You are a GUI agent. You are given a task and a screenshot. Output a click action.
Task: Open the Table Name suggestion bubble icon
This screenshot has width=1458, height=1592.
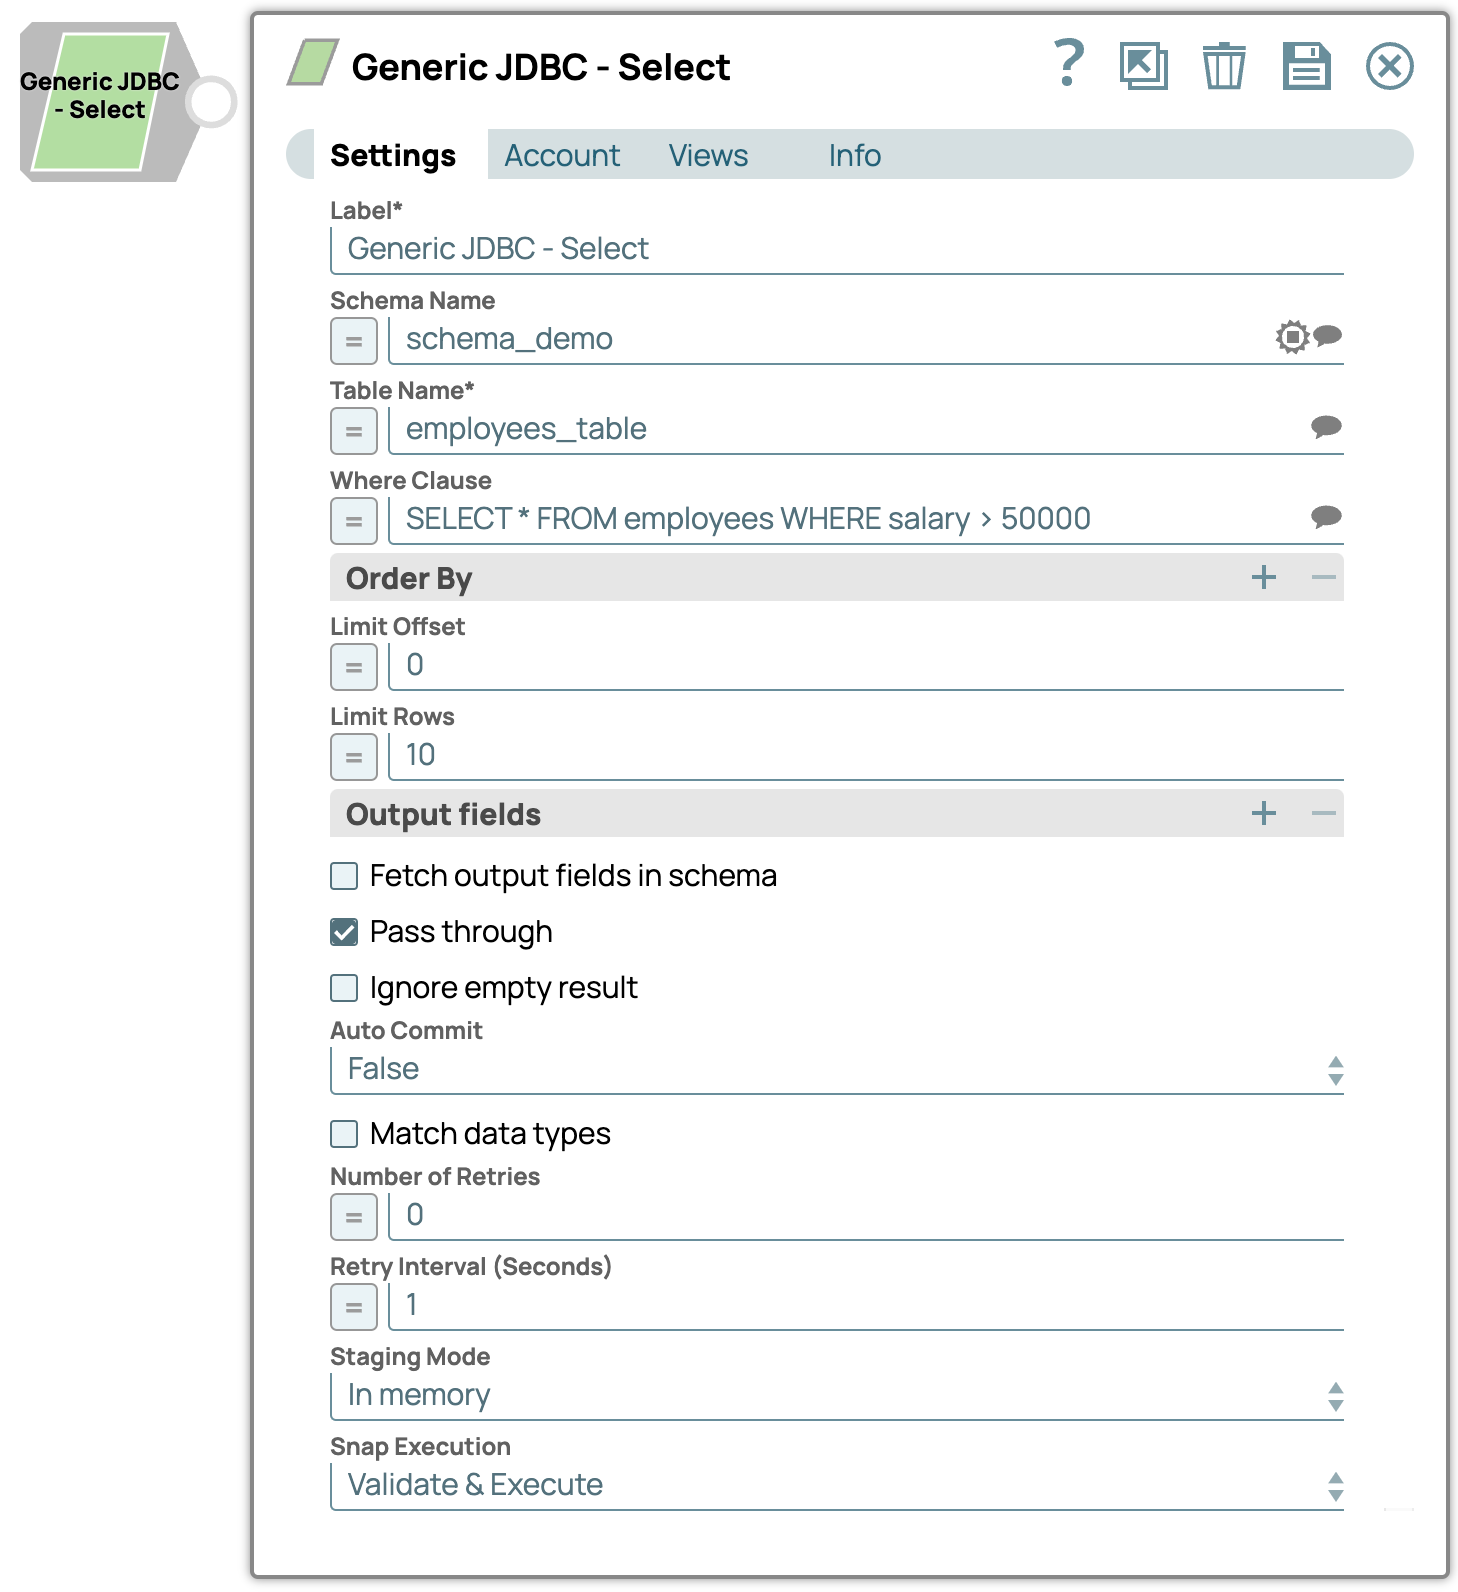[x=1326, y=427]
